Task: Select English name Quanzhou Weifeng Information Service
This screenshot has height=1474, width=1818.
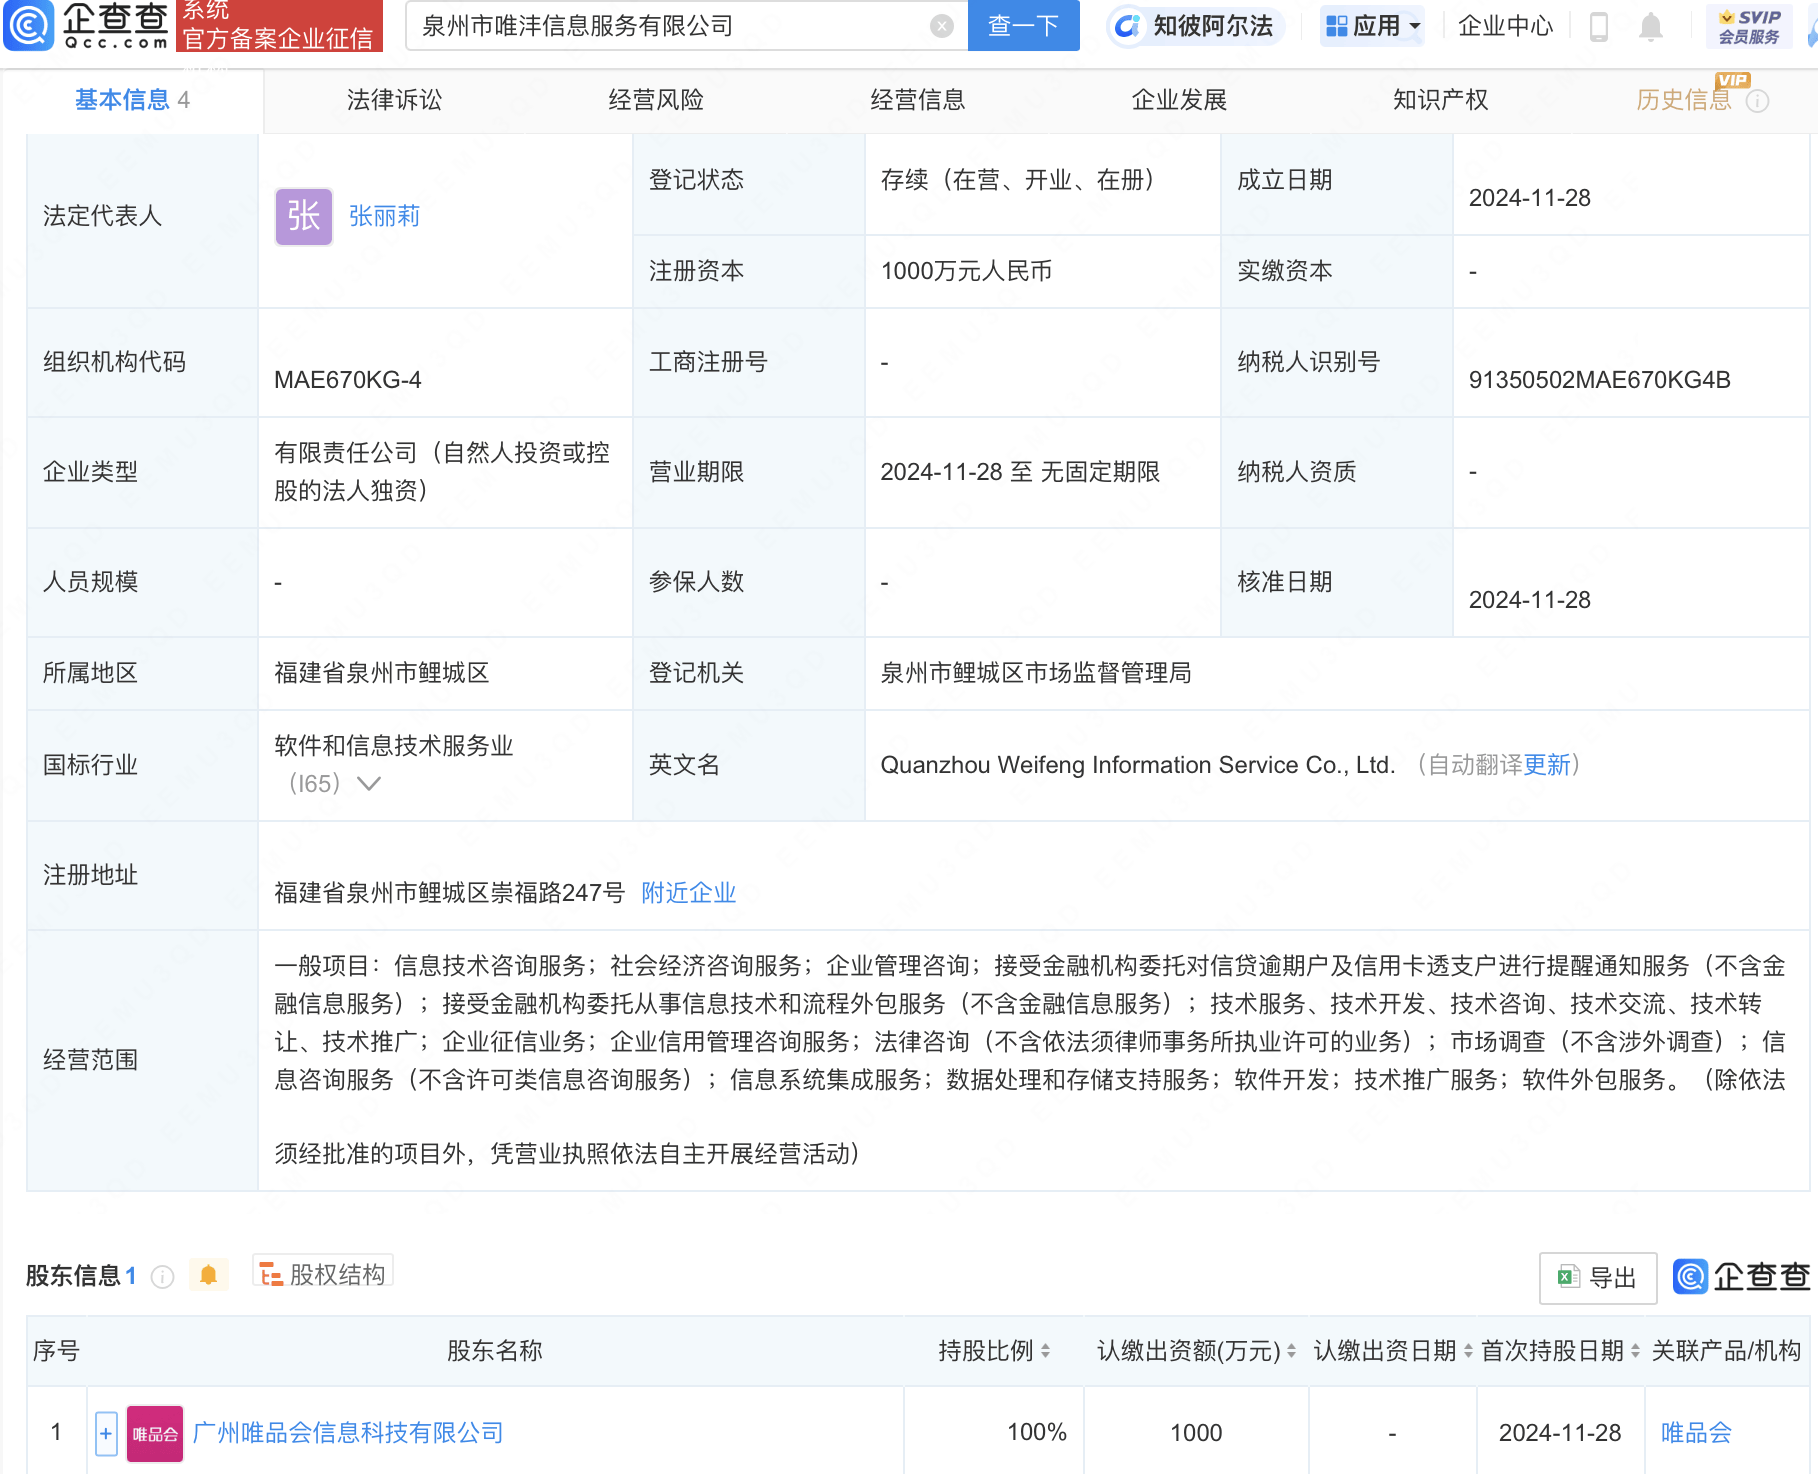Action: (x=1137, y=765)
